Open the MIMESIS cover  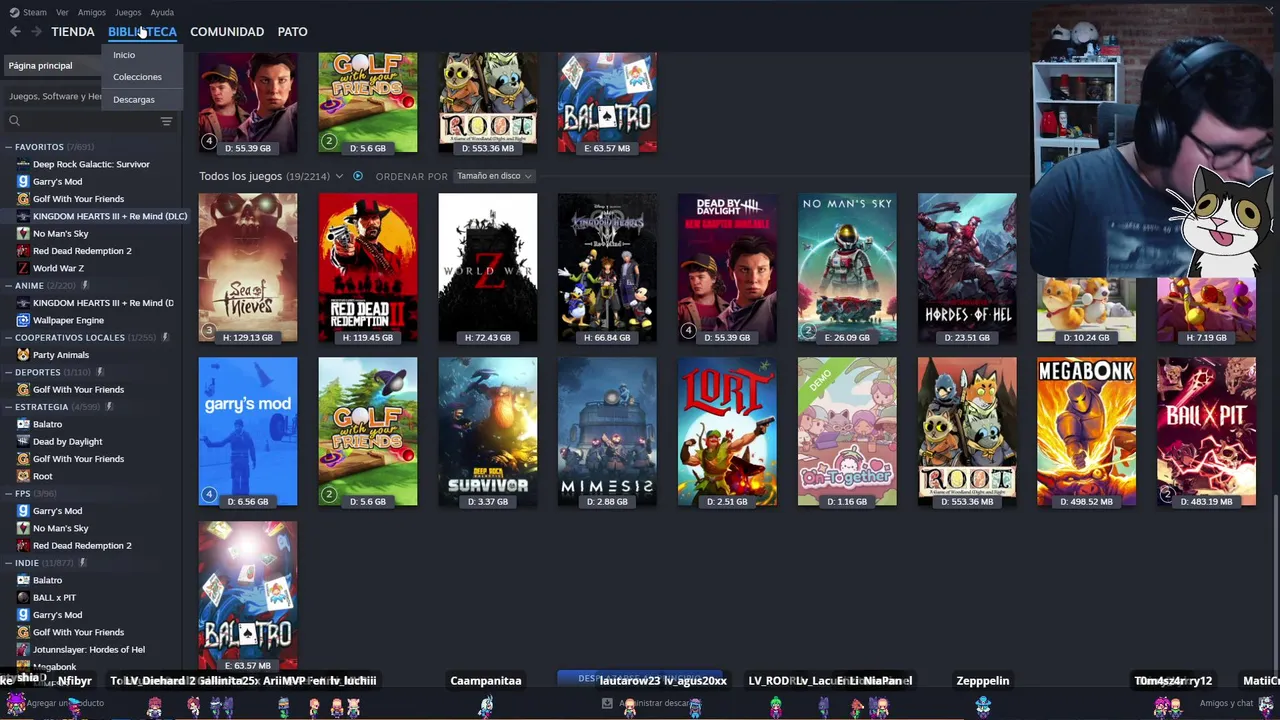607,433
